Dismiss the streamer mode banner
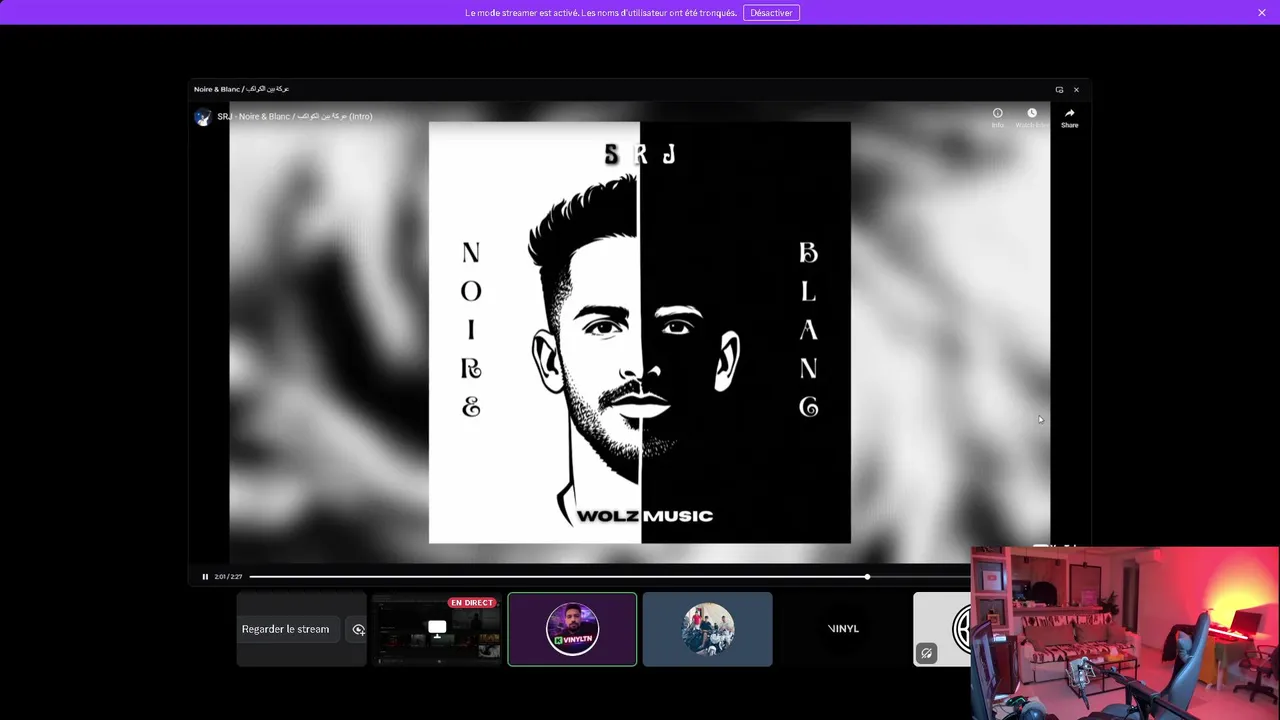The height and width of the screenshot is (720, 1280). 1262,13
